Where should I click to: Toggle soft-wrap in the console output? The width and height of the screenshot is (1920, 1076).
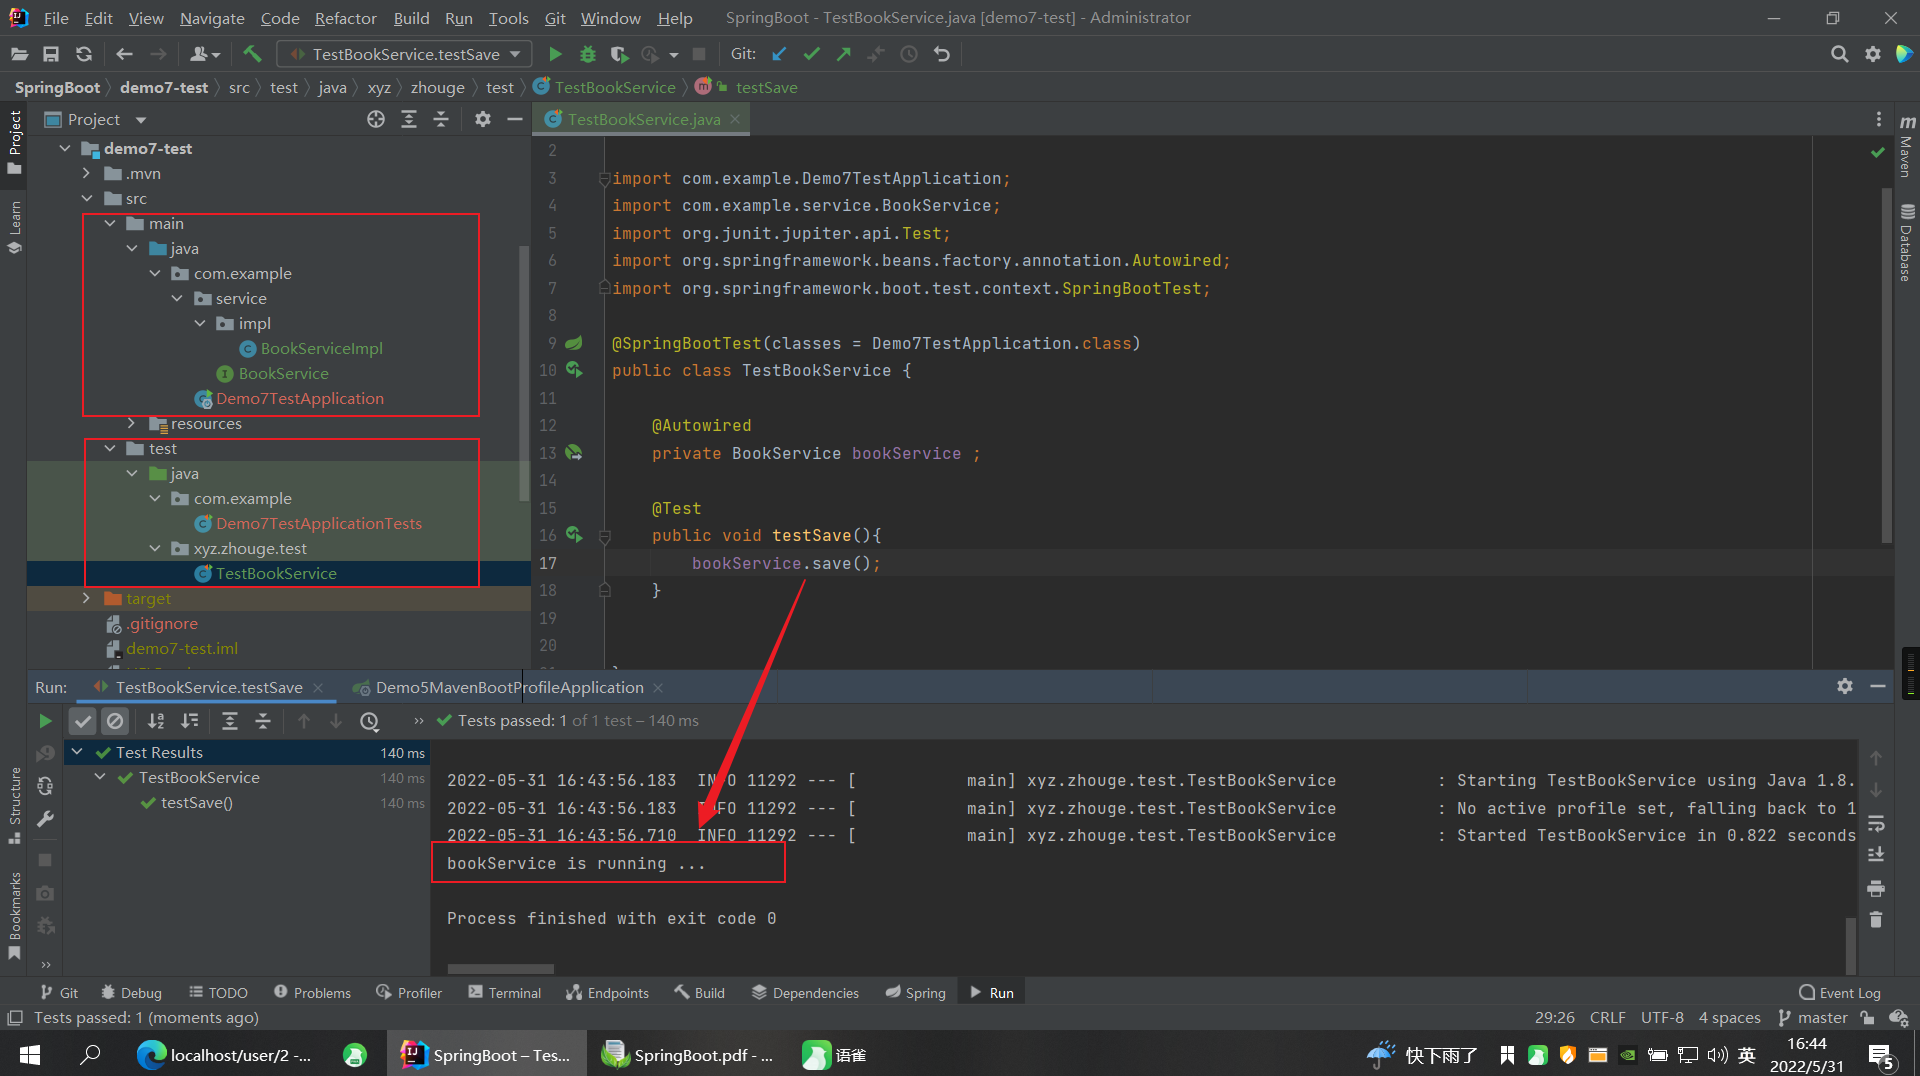1876,823
